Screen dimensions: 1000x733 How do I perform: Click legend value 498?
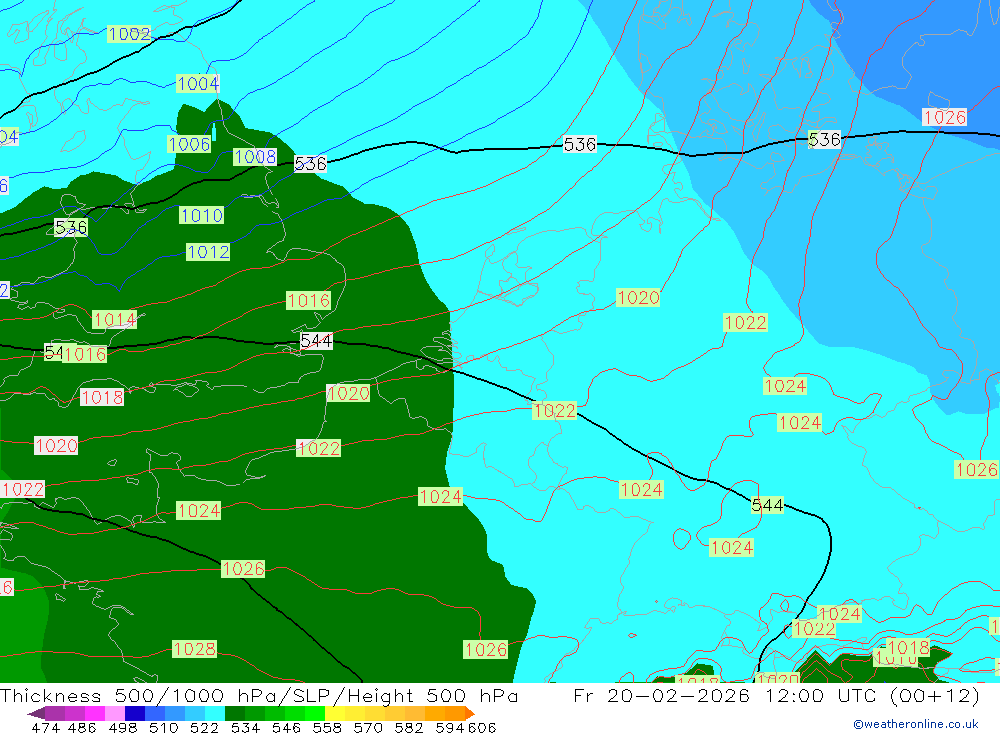pos(122,727)
